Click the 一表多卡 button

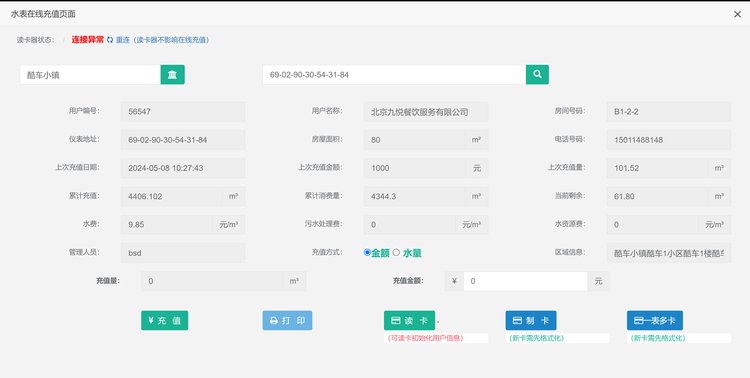655,321
